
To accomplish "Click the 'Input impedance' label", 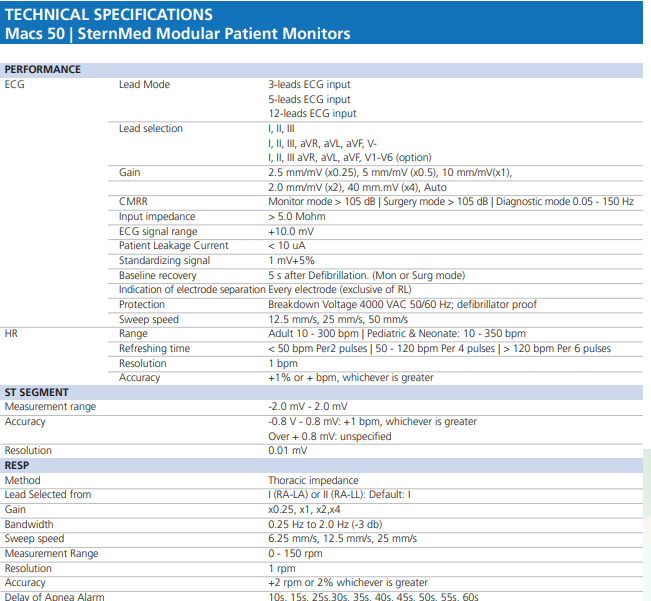I will coord(157,217).
